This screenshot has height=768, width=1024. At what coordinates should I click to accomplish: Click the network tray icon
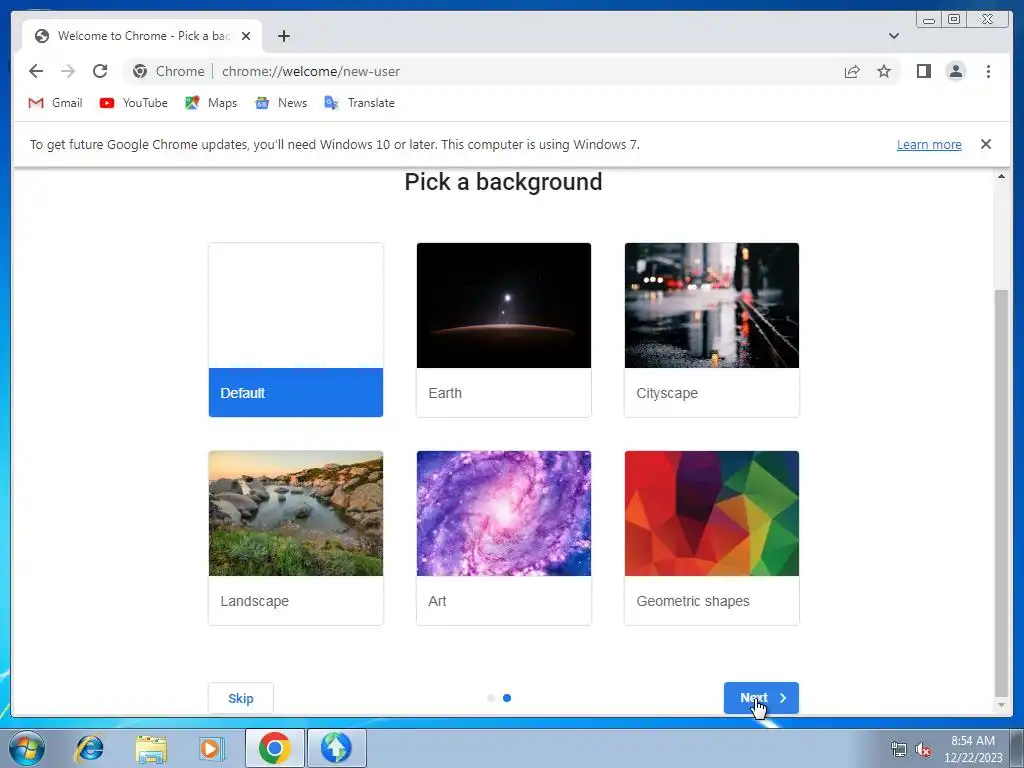click(899, 749)
